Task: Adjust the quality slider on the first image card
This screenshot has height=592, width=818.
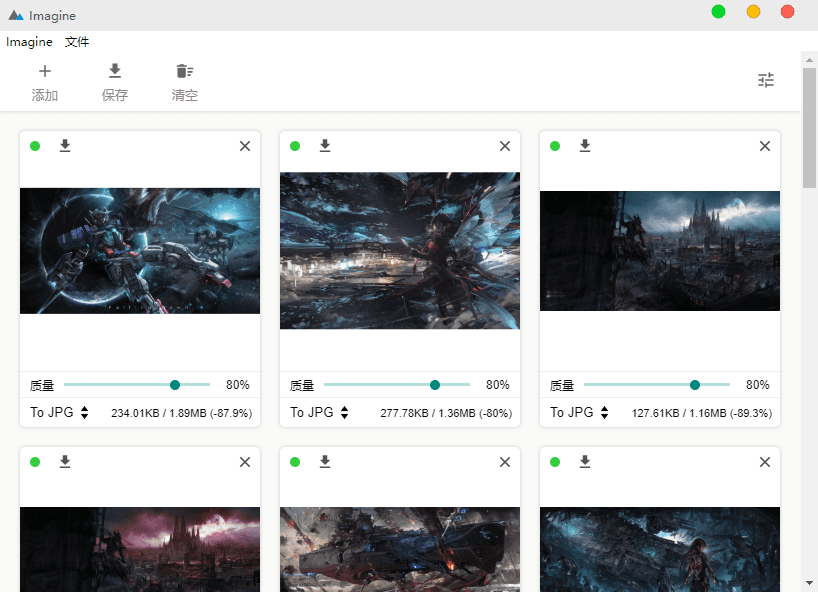Action: pos(175,385)
